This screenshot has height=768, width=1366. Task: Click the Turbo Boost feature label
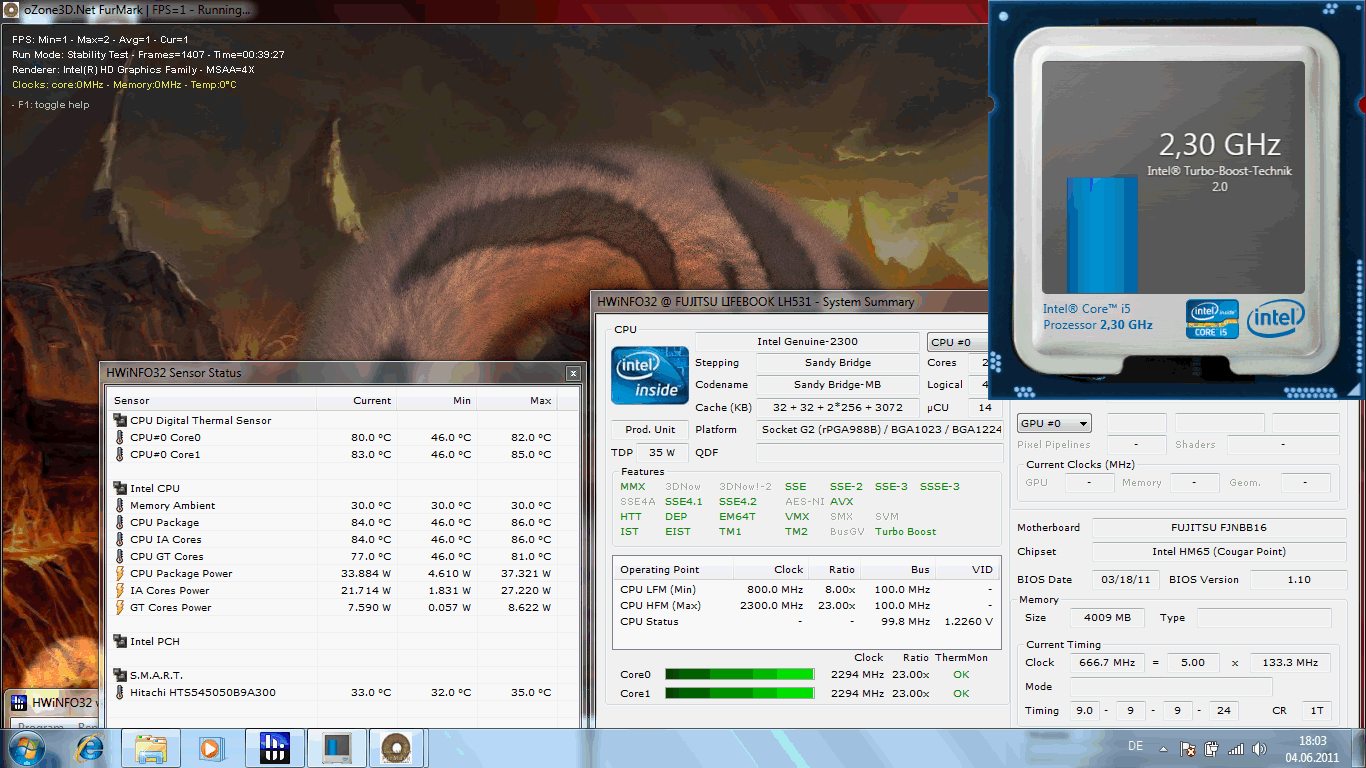(x=906, y=532)
